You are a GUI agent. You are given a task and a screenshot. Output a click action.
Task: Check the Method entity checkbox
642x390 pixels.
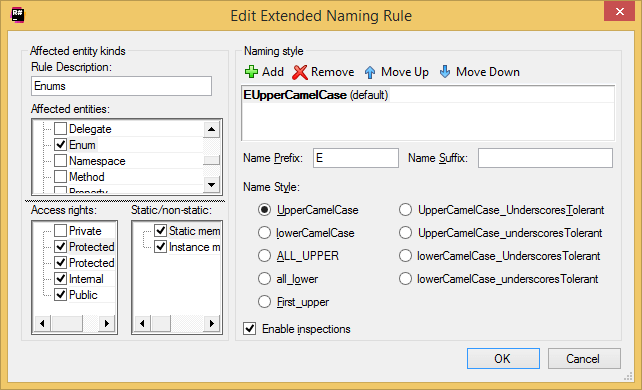pyautogui.click(x=61, y=176)
